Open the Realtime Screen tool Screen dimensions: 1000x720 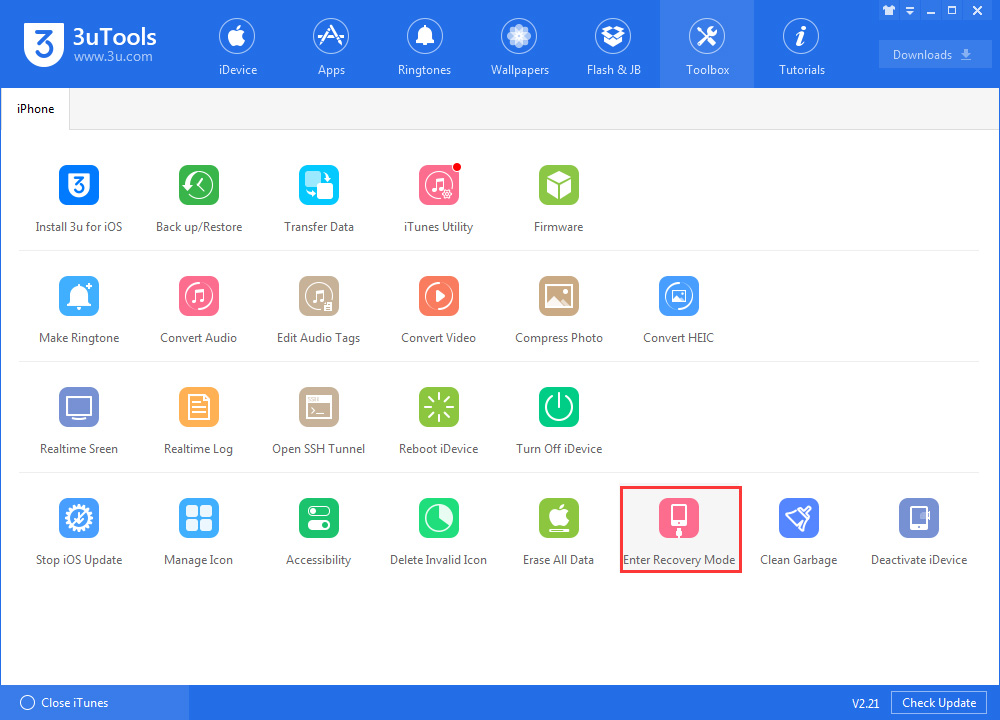point(79,419)
